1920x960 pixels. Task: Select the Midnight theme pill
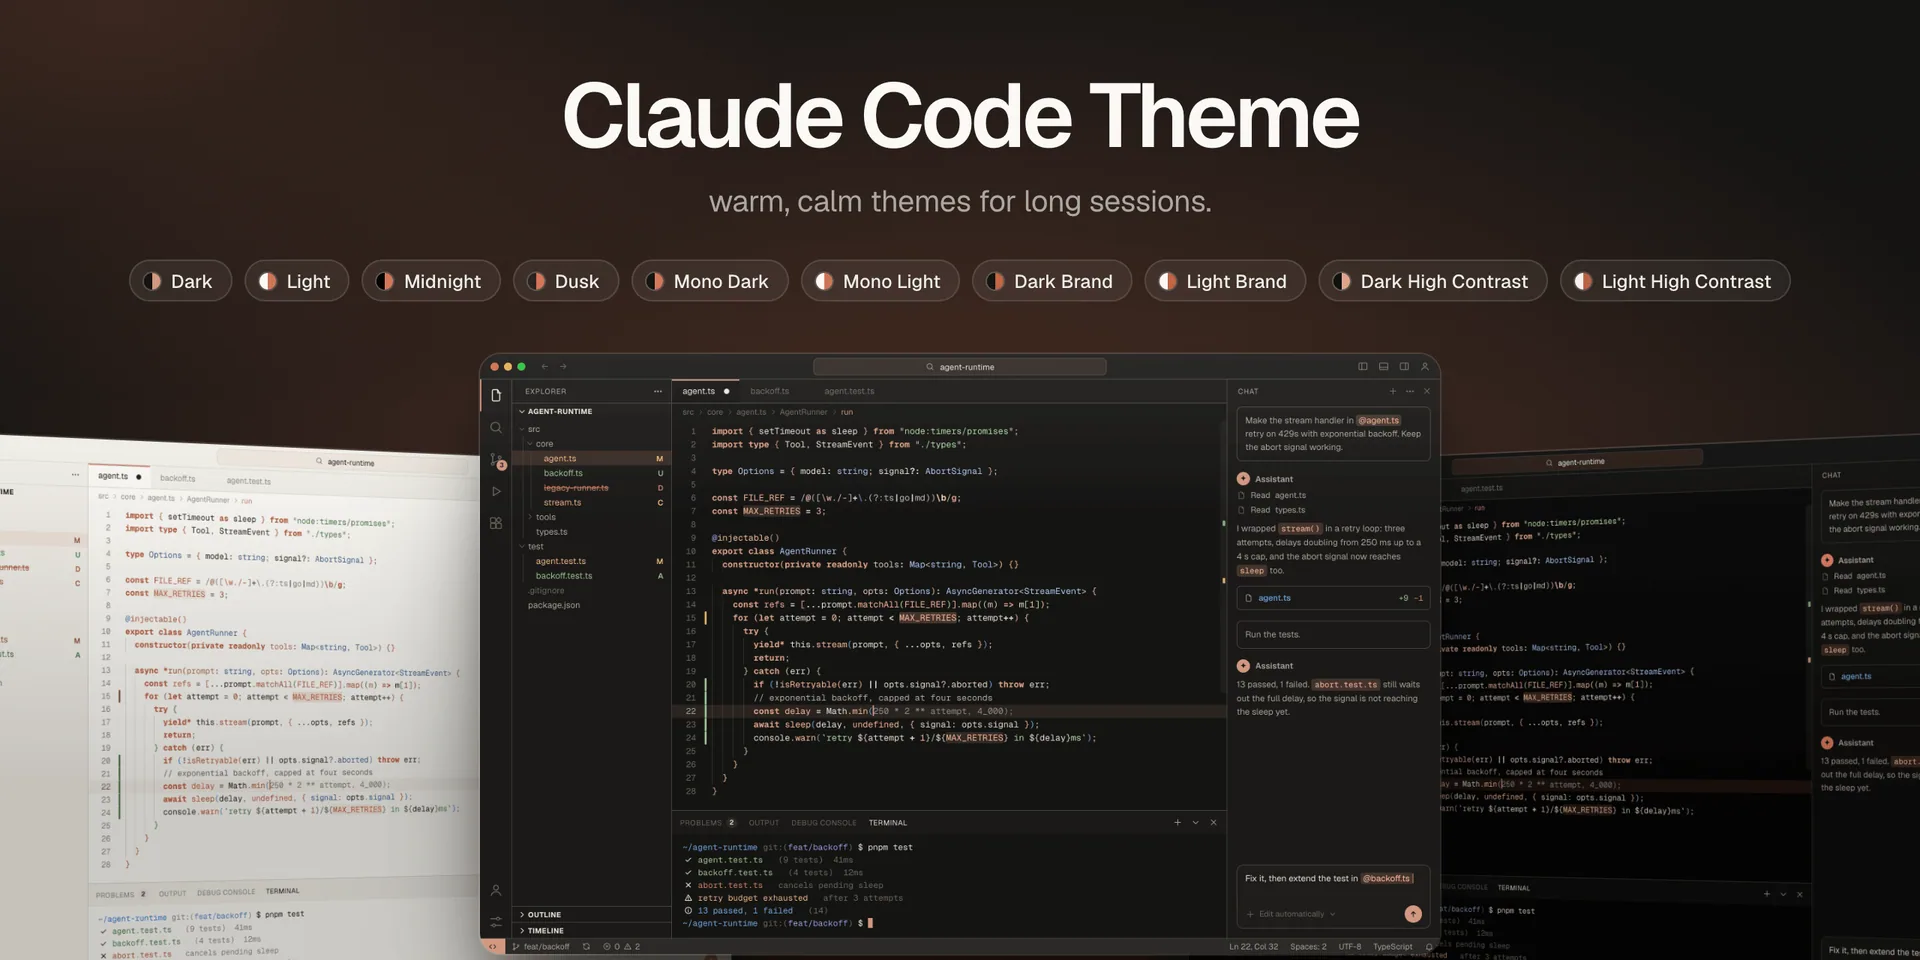pyautogui.click(x=431, y=281)
